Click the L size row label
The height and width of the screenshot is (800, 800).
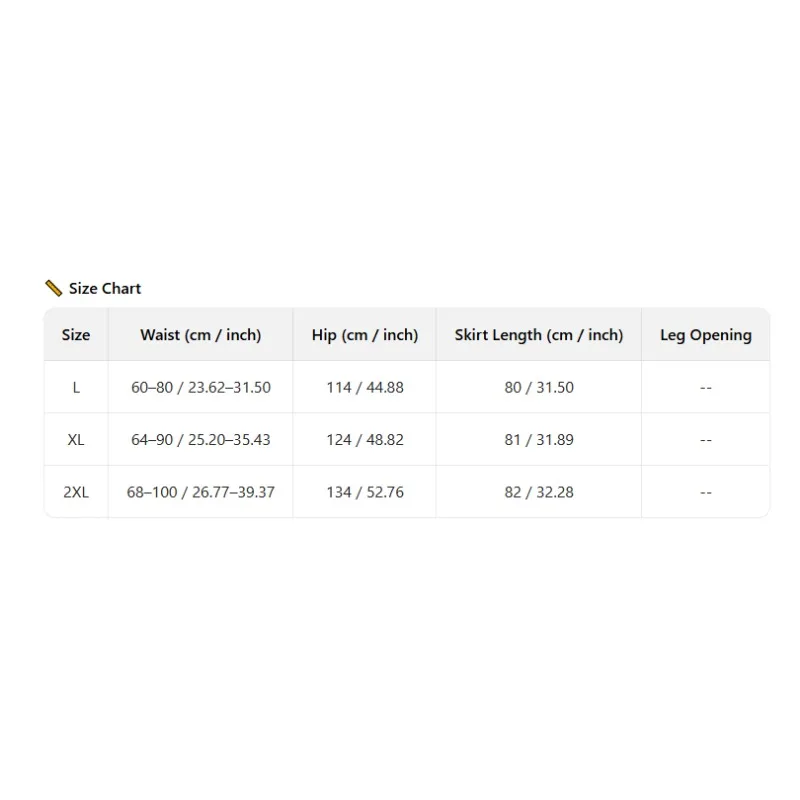76,388
